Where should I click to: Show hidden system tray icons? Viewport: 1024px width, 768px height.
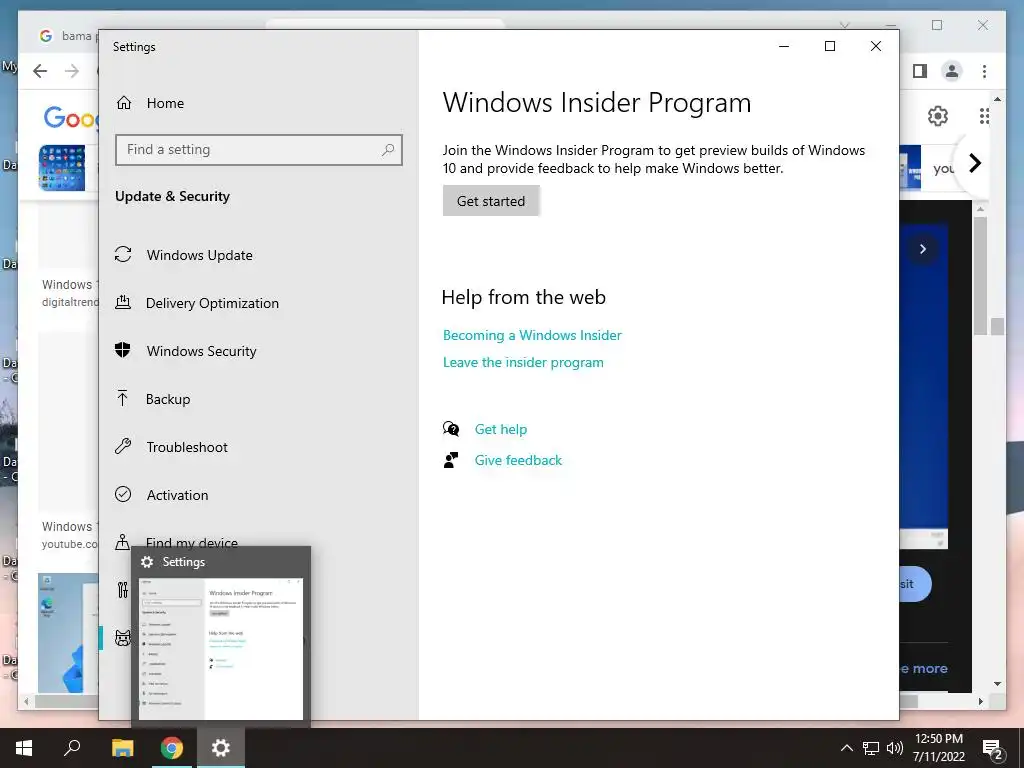tap(846, 748)
